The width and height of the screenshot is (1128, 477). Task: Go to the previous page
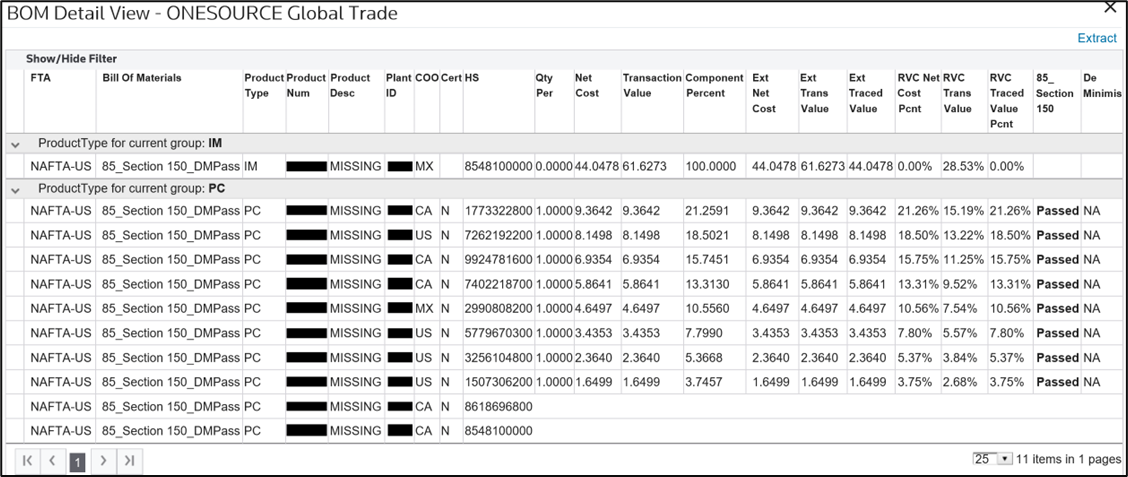click(x=53, y=460)
